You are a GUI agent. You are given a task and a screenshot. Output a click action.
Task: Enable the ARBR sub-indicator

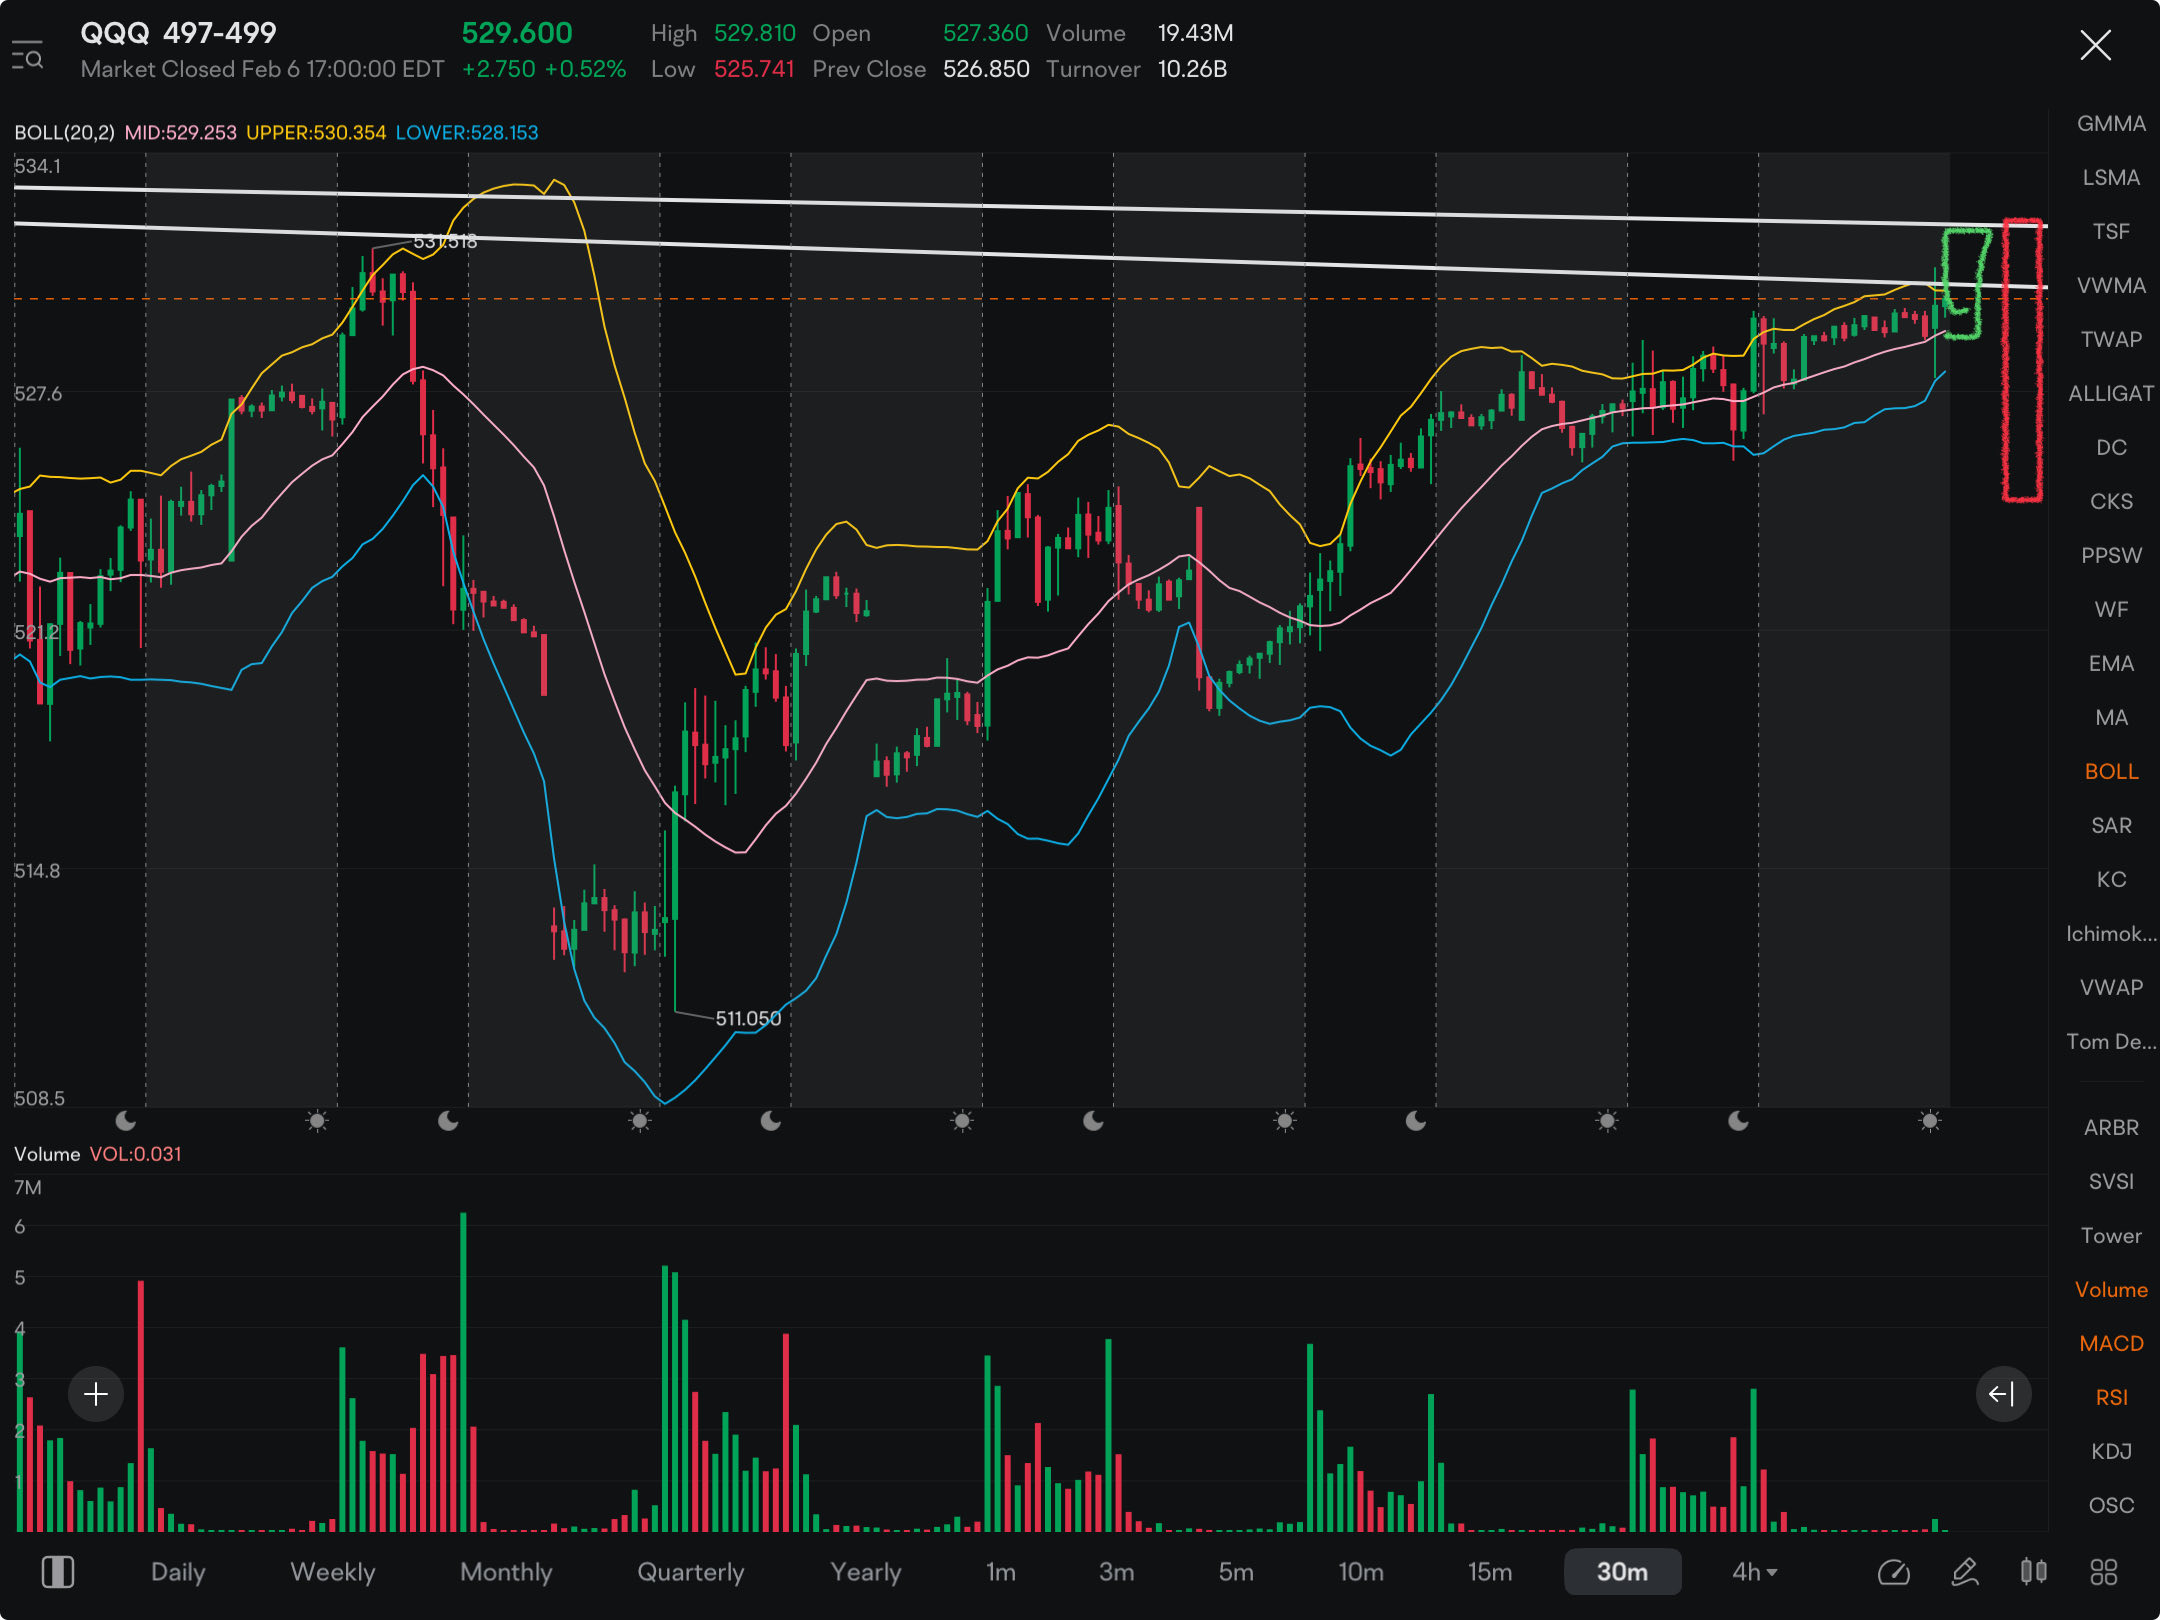[x=2111, y=1128]
